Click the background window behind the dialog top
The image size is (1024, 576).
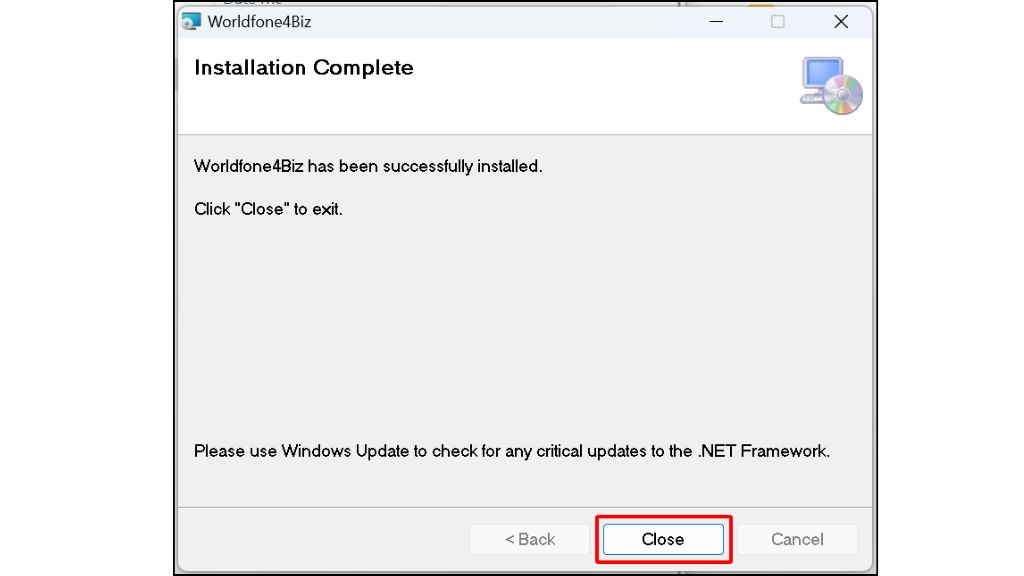457,3
